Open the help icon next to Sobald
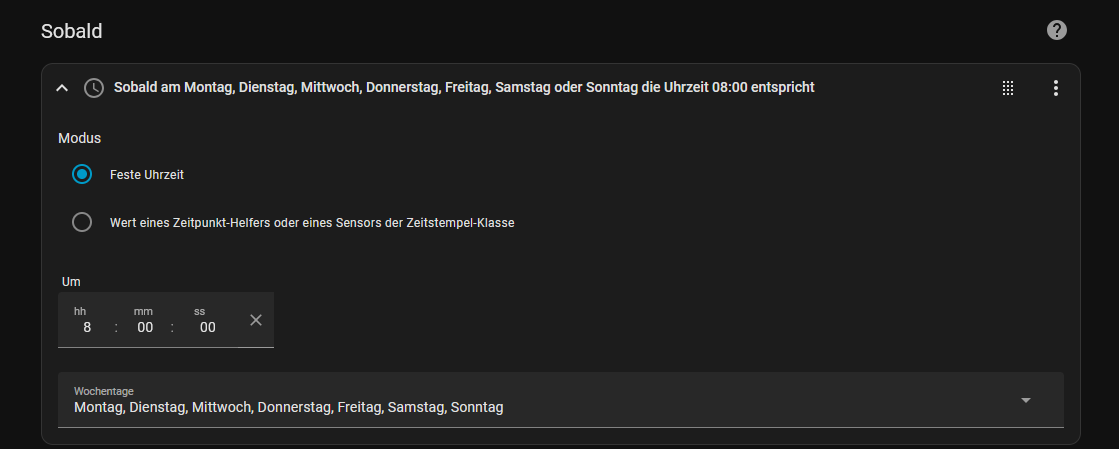 pos(1056,30)
